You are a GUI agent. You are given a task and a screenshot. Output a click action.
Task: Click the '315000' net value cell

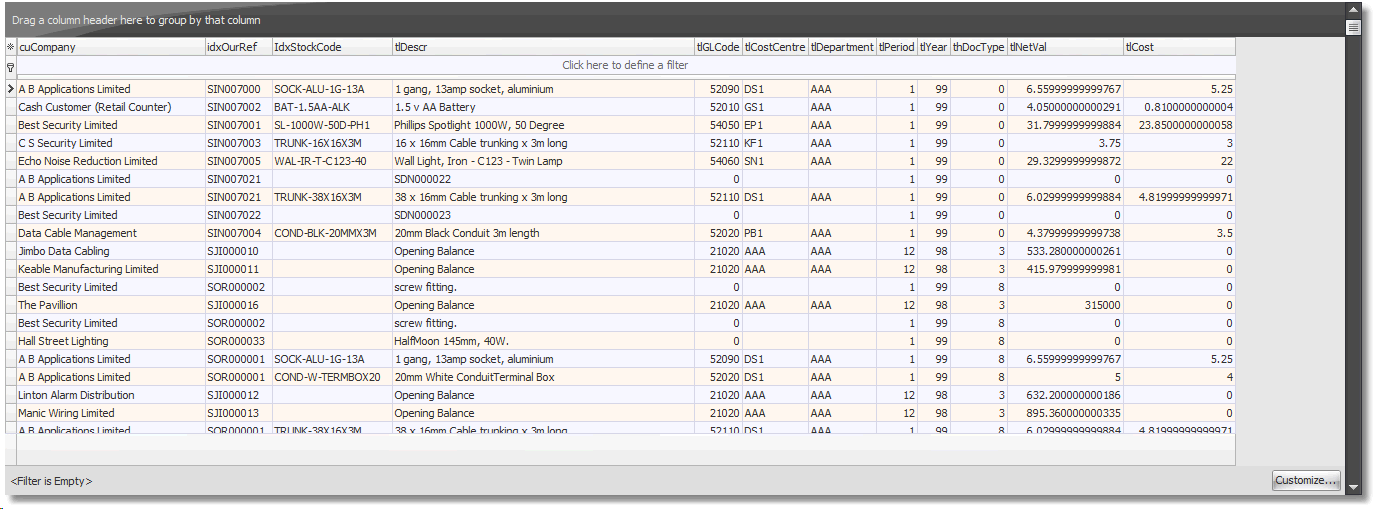[x=1066, y=305]
